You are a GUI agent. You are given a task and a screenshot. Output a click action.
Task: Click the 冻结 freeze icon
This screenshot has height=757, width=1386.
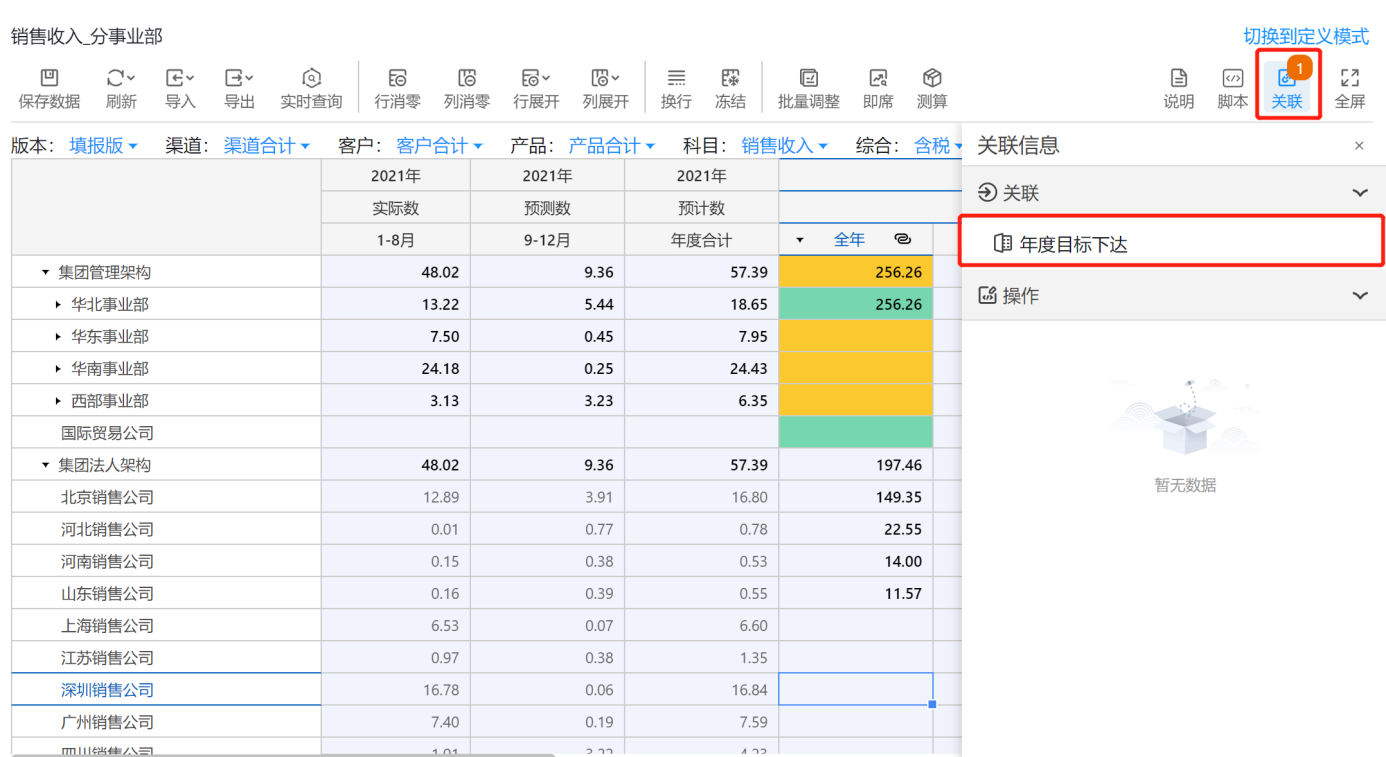click(x=730, y=79)
